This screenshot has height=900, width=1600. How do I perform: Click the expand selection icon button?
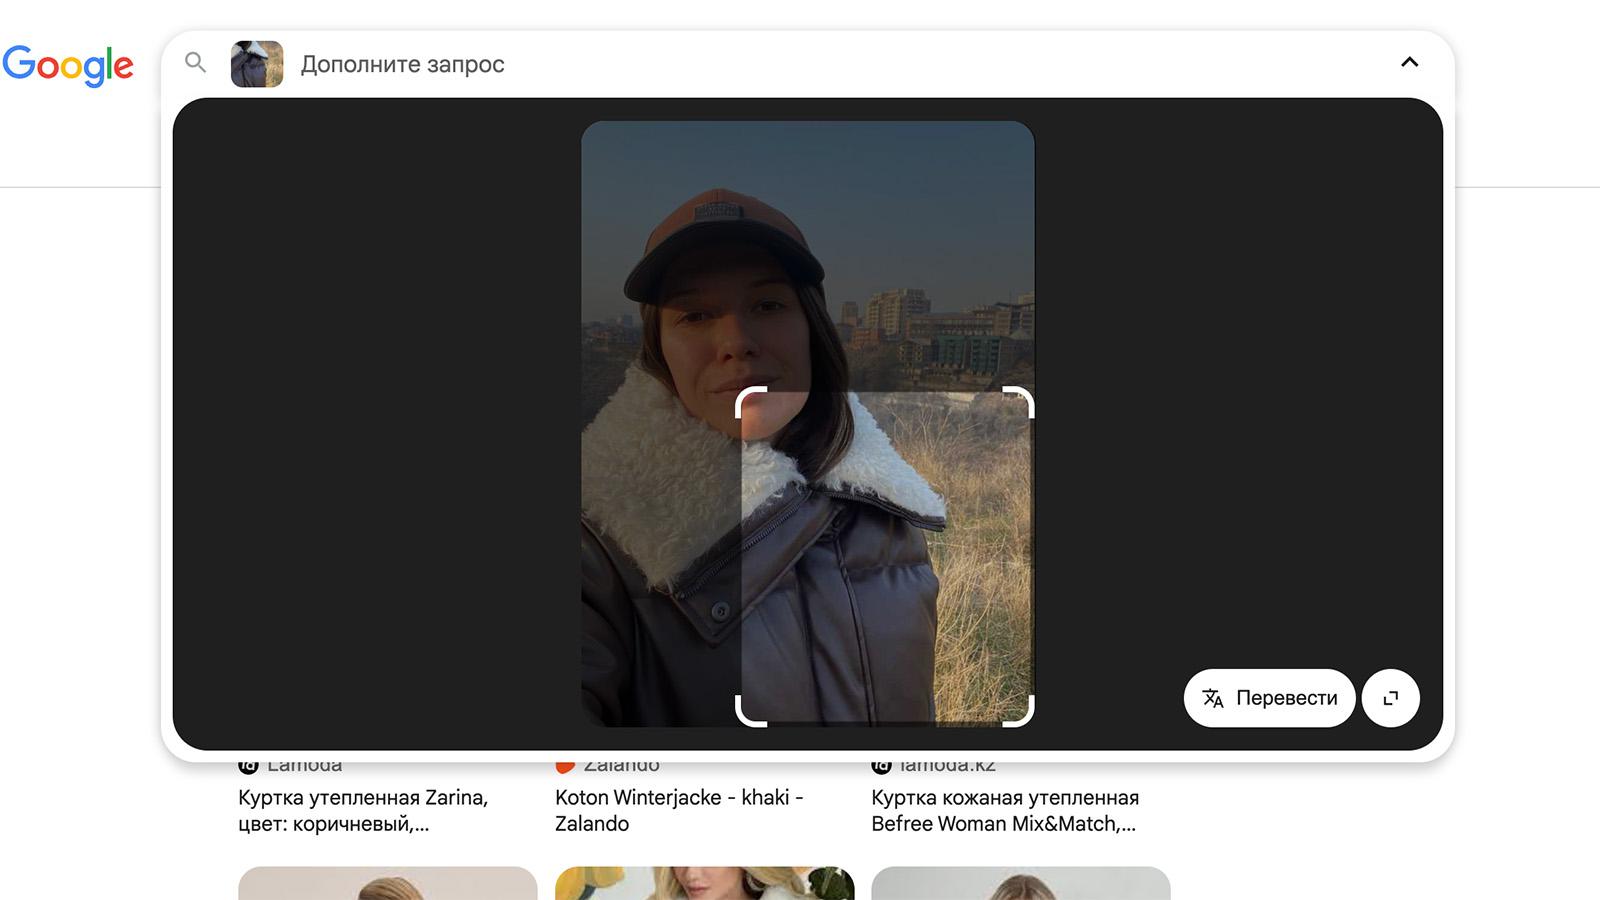coord(1391,698)
